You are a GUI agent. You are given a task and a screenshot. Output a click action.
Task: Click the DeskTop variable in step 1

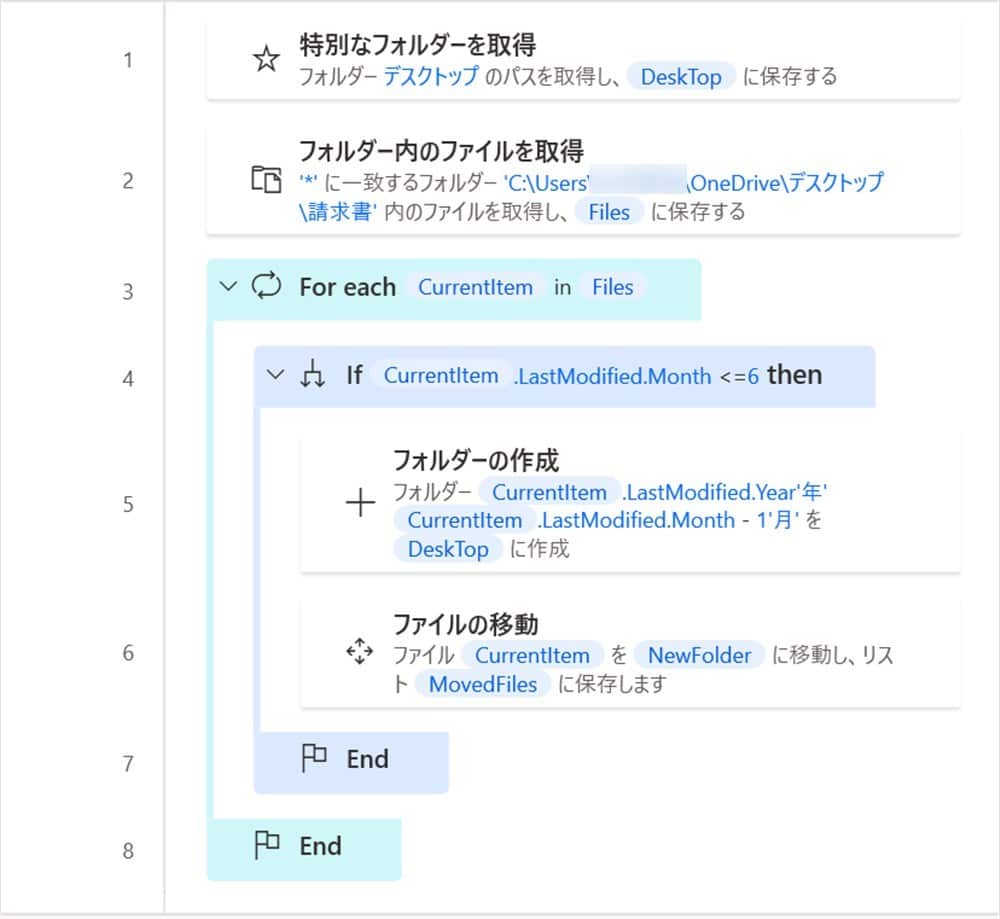(681, 77)
